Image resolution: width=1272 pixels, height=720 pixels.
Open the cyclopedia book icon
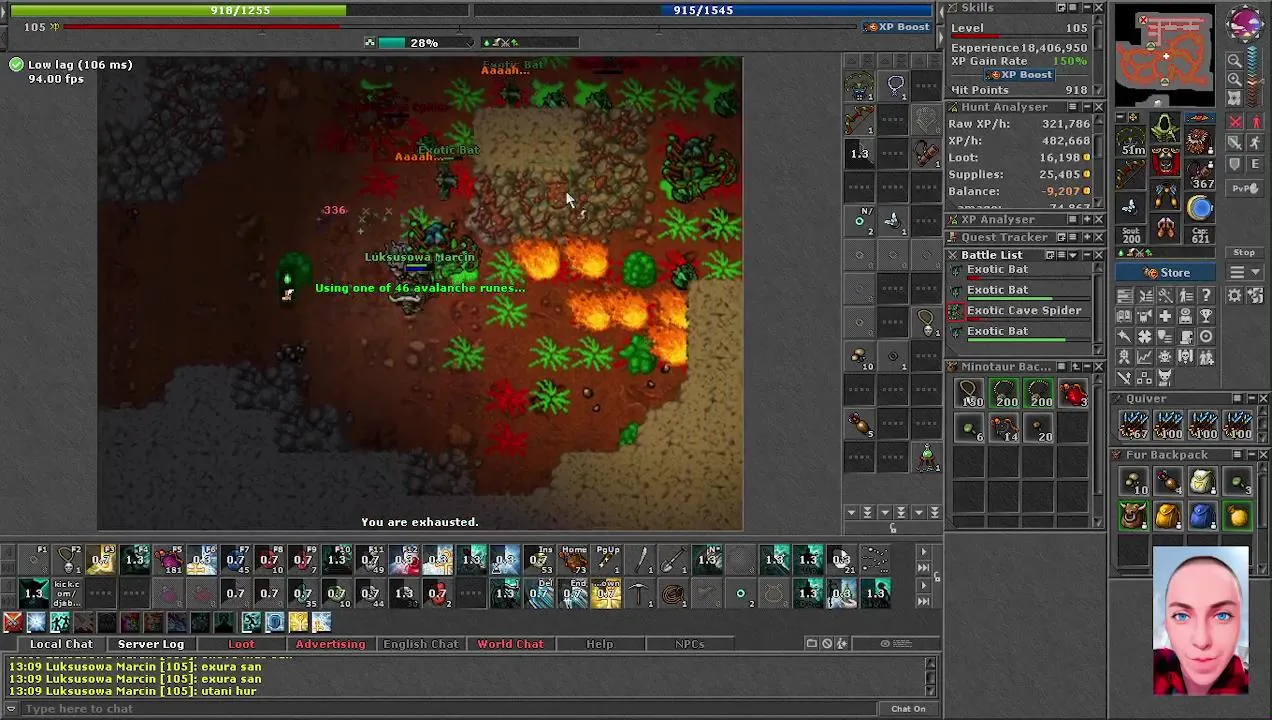[1124, 316]
